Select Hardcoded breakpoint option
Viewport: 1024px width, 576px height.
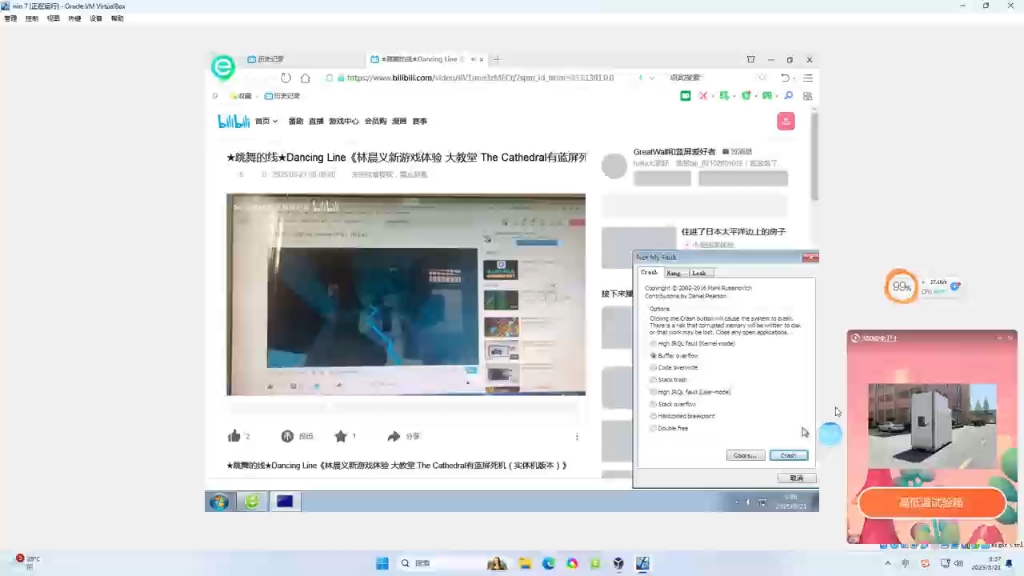pos(682,416)
